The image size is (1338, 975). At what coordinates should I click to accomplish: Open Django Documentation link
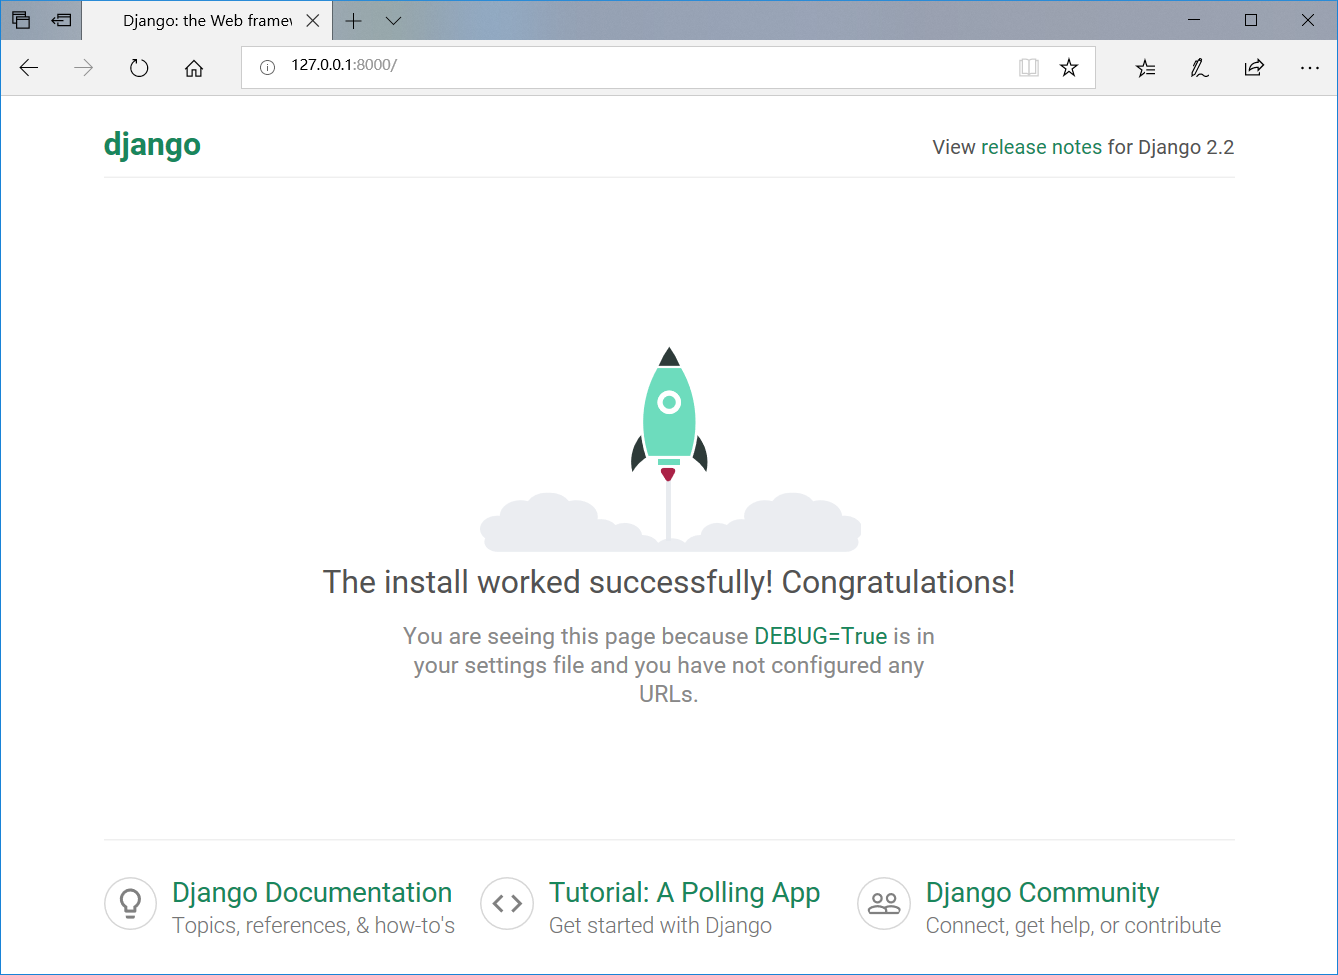coord(312,892)
